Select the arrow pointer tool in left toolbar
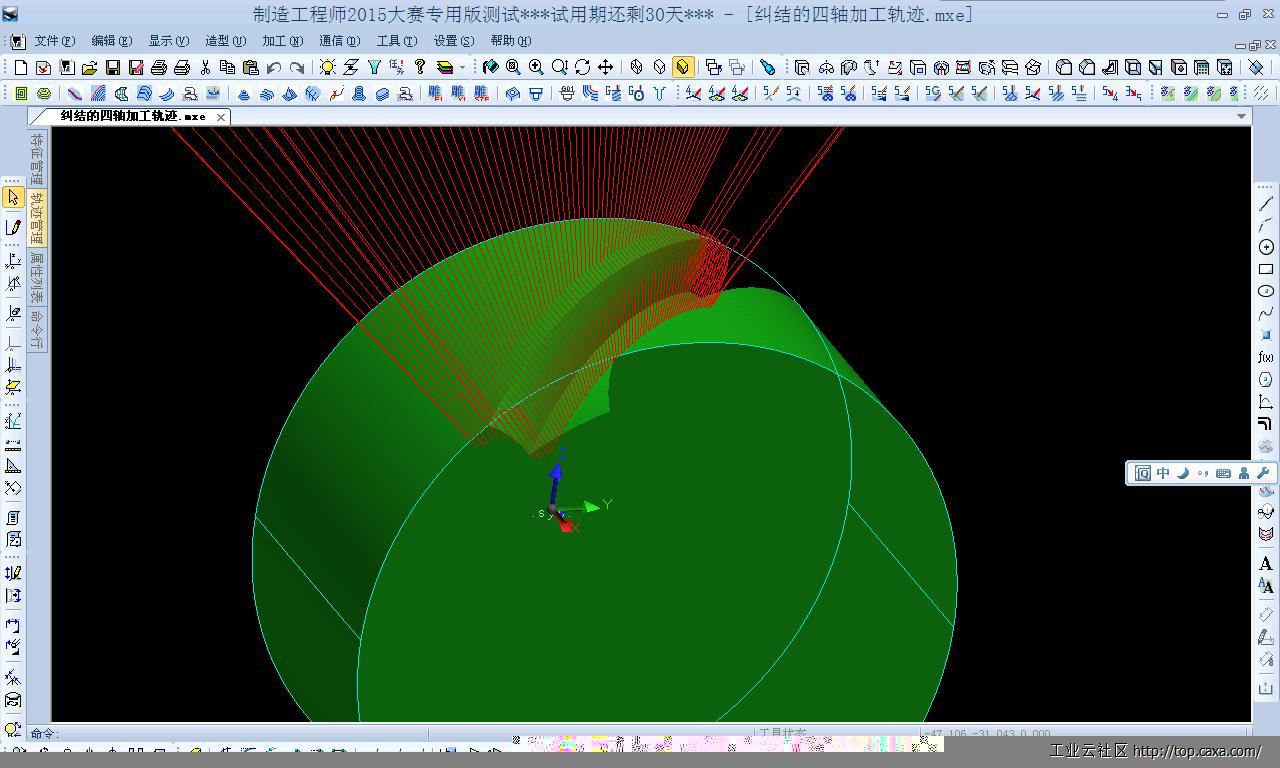1280x768 pixels. click(x=13, y=198)
